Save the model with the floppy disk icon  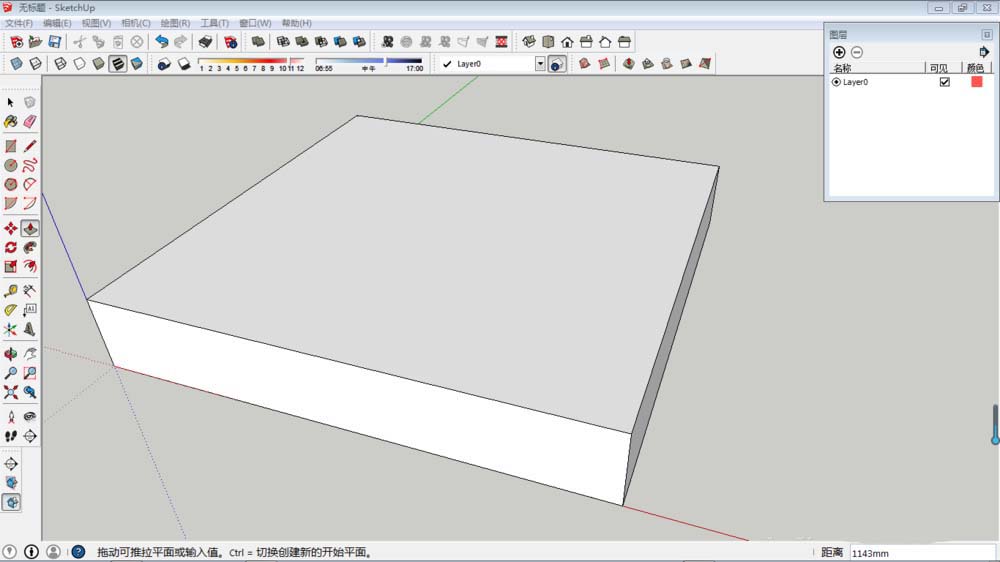tap(55, 42)
